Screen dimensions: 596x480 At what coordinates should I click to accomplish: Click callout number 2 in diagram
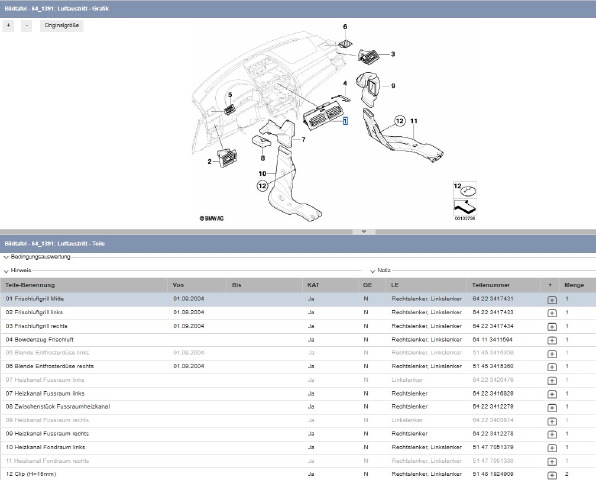[209, 162]
